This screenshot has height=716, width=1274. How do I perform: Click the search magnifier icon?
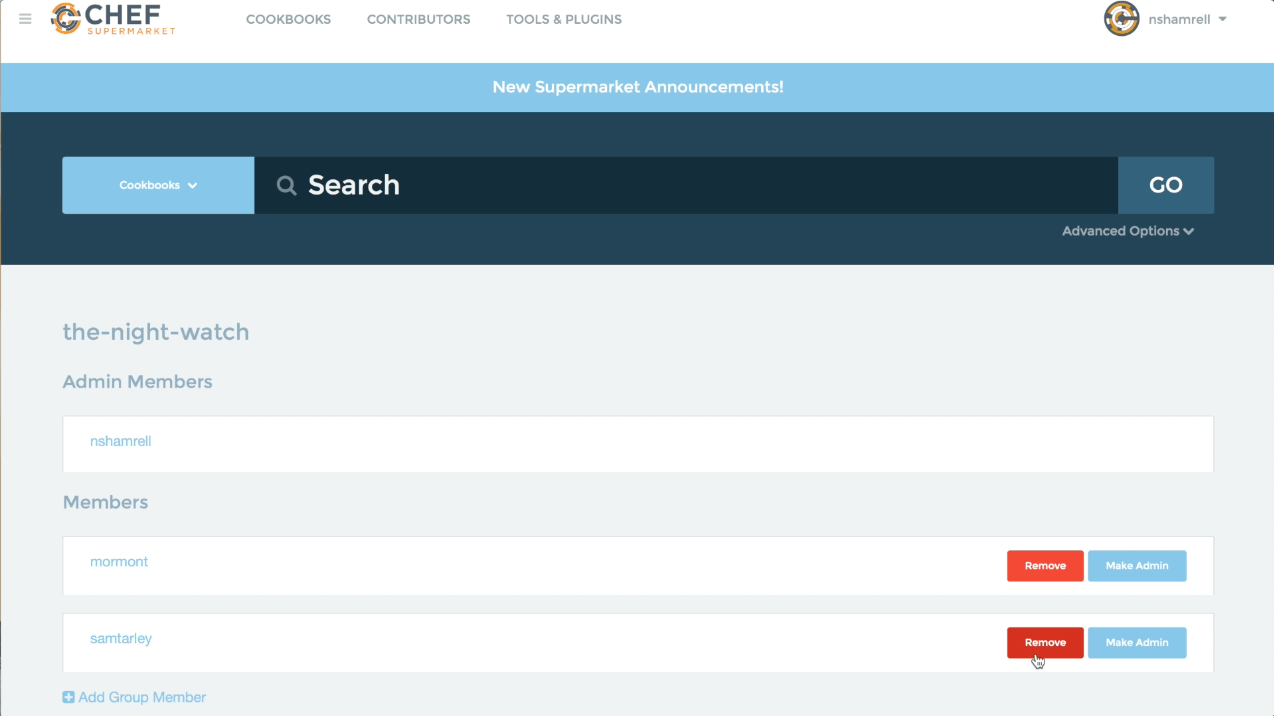[287, 185]
